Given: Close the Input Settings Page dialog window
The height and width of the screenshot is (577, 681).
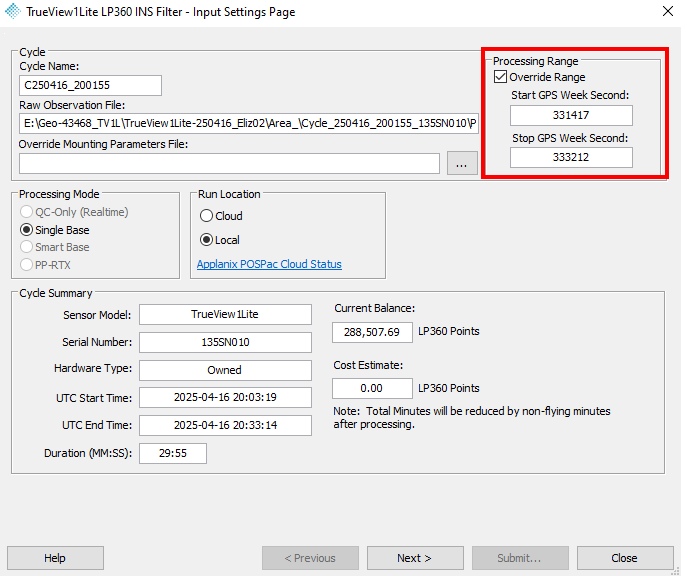Looking at the screenshot, I should (x=668, y=11).
